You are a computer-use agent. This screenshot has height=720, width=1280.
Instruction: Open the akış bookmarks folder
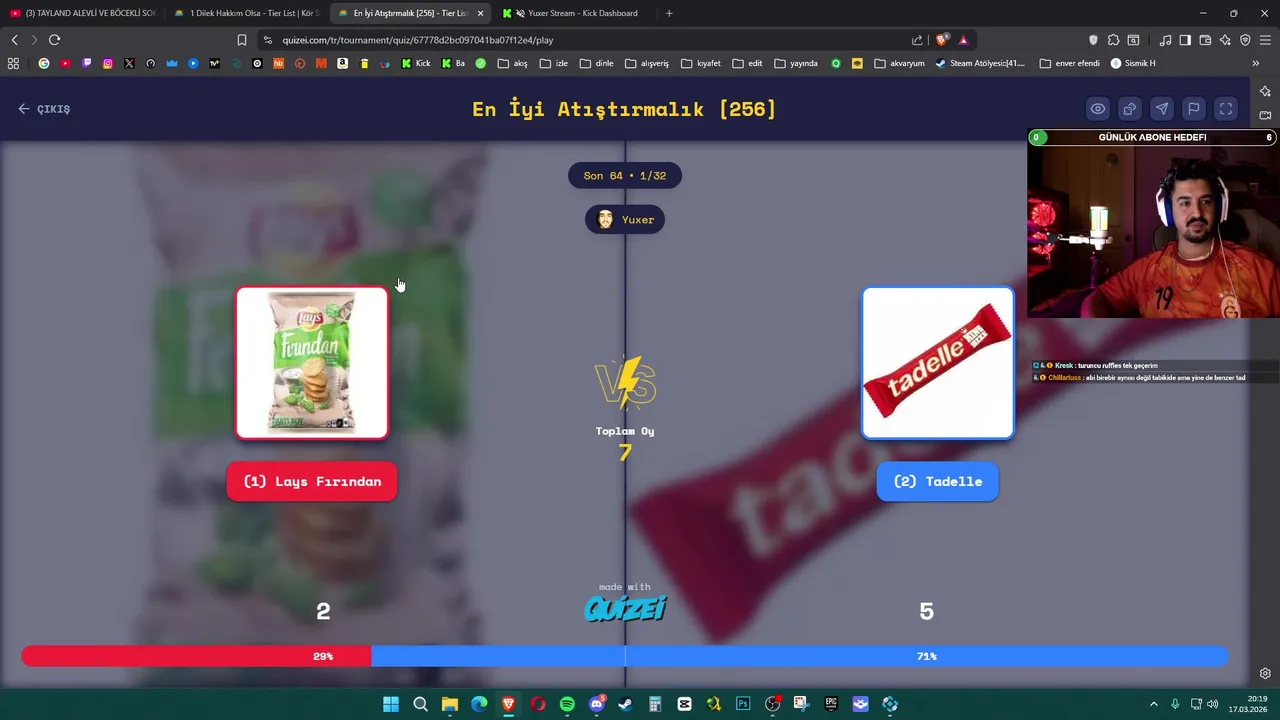[513, 63]
